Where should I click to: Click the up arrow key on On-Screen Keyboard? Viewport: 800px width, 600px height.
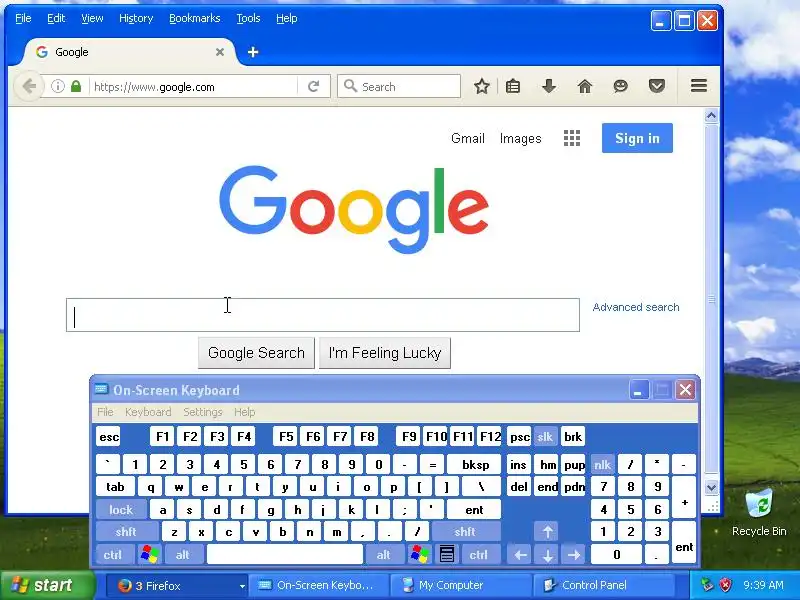(547, 532)
